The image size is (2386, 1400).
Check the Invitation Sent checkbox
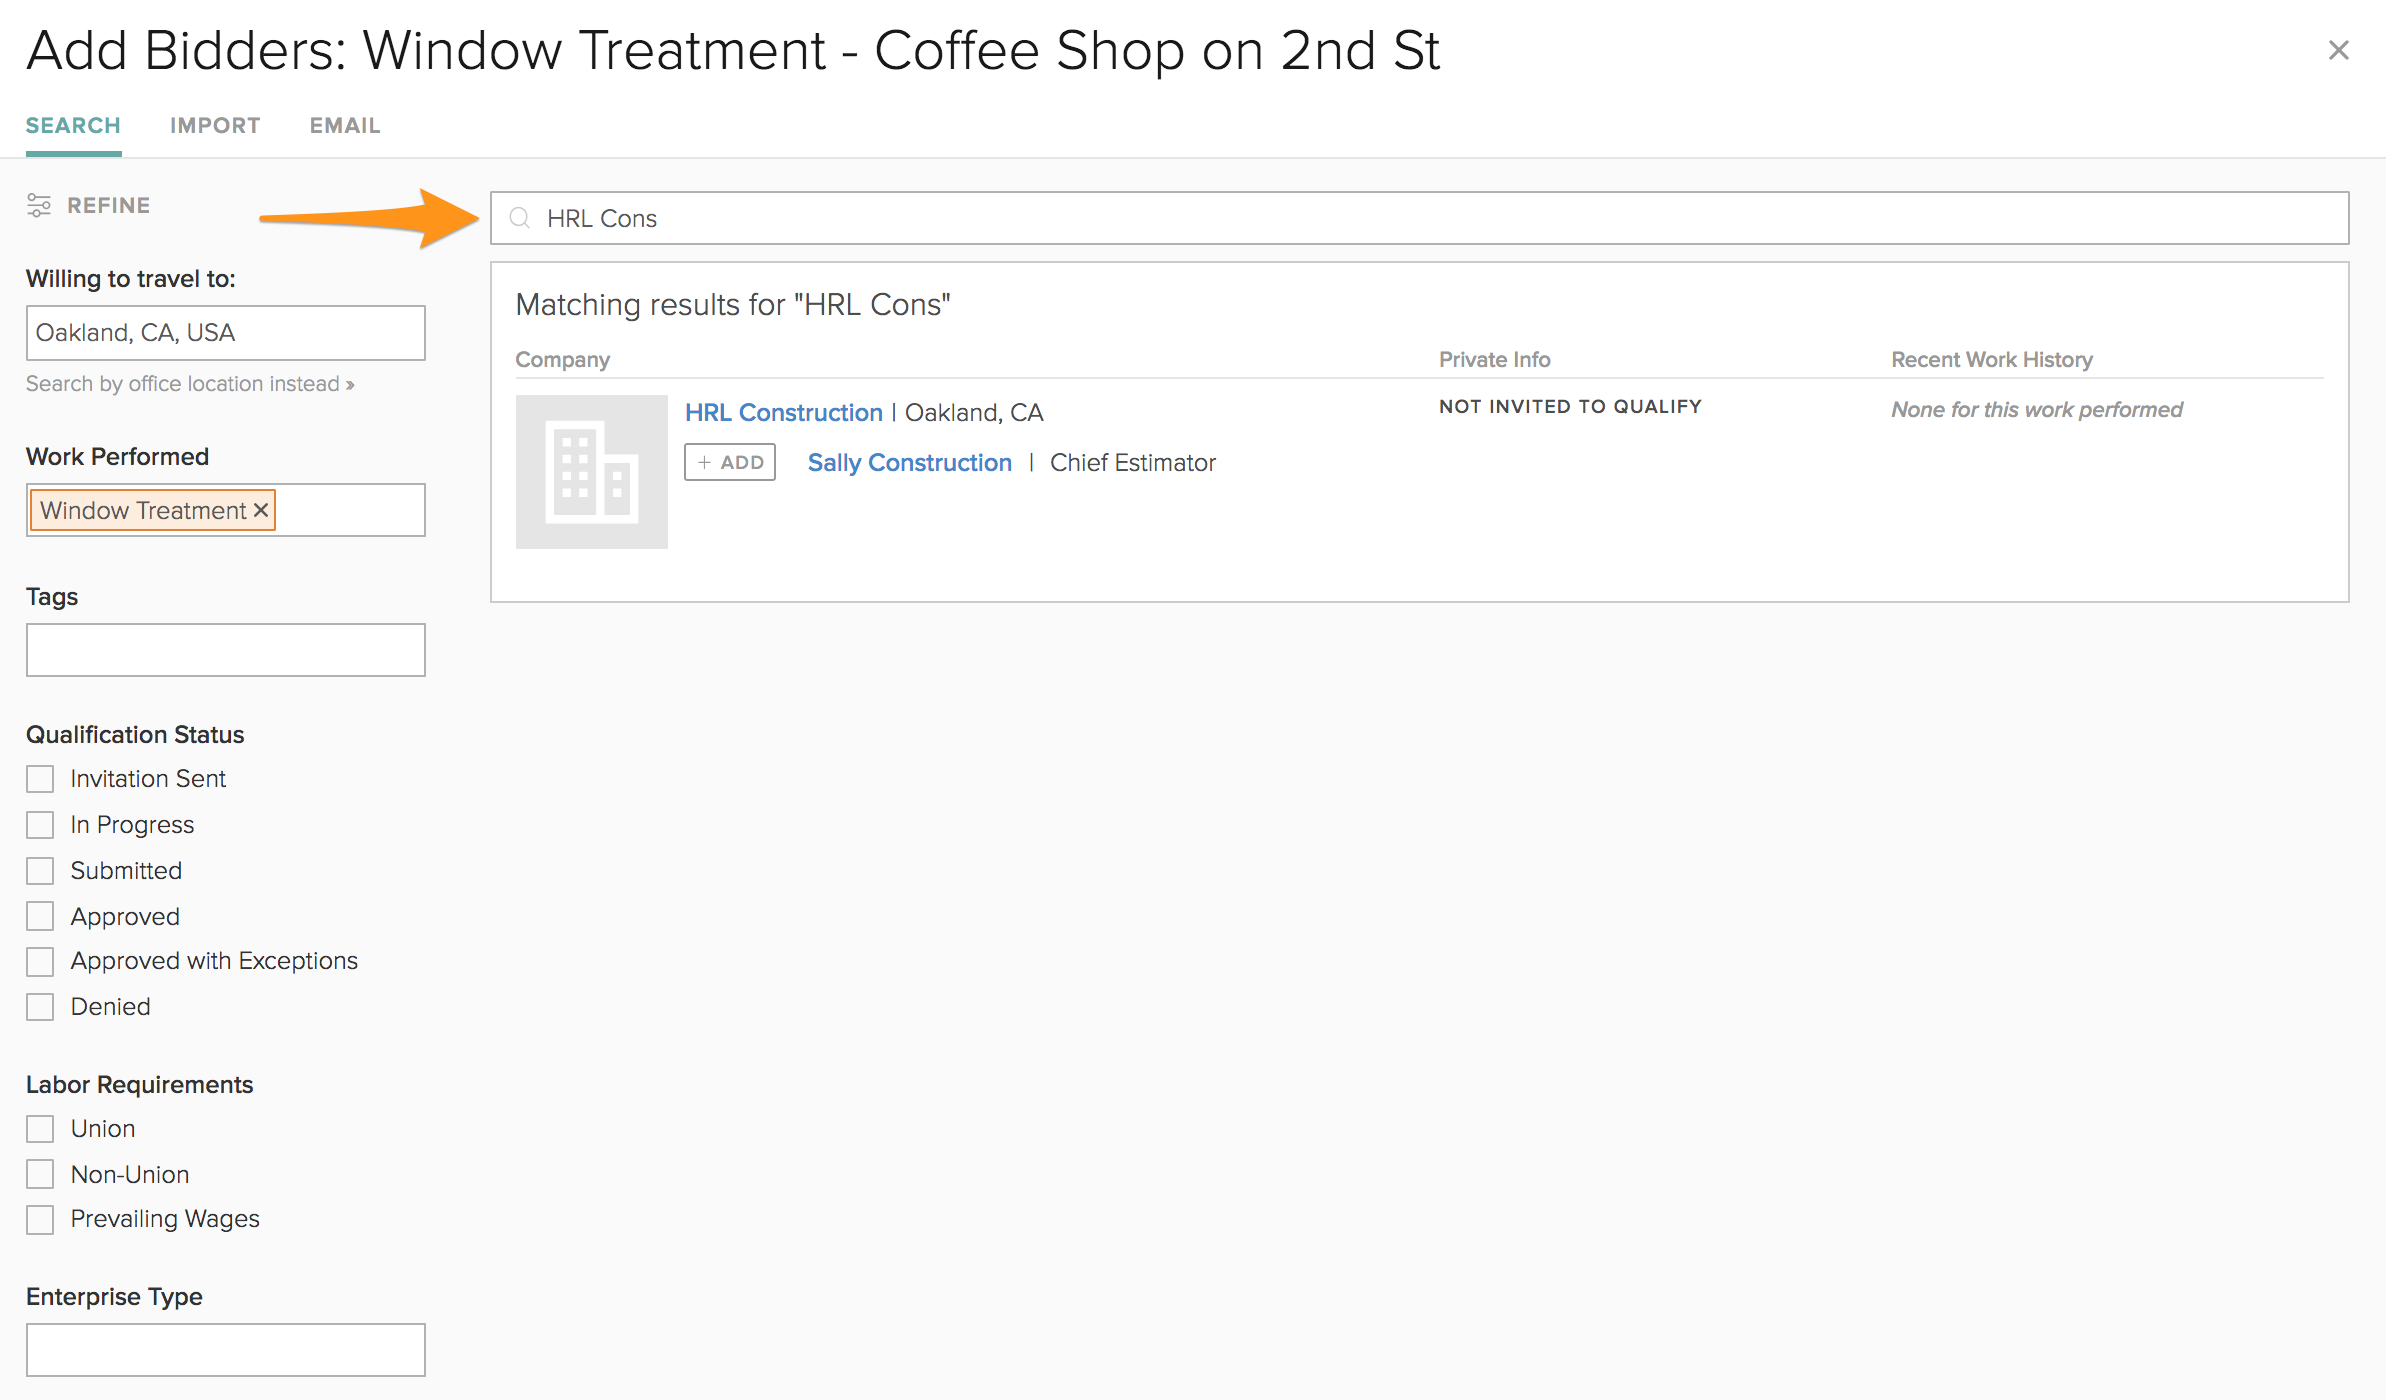[x=40, y=779]
